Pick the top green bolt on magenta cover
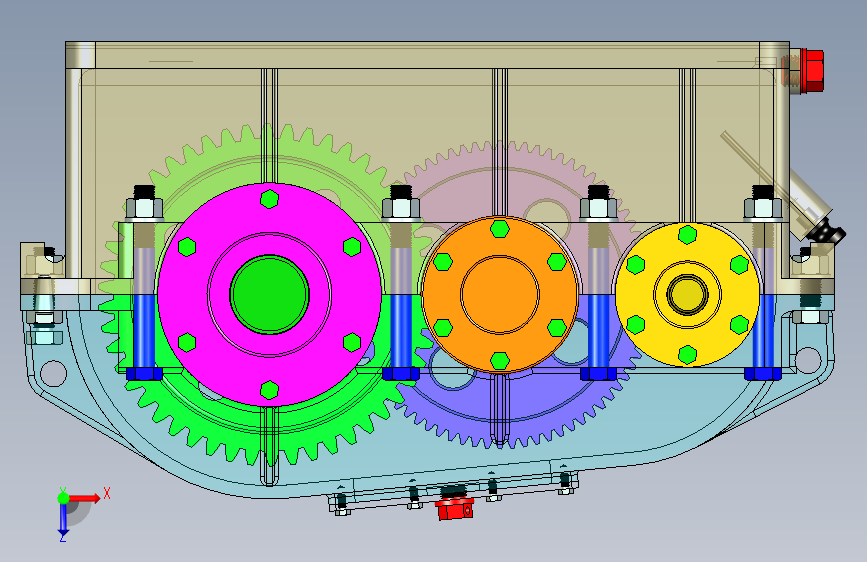 (x=269, y=199)
